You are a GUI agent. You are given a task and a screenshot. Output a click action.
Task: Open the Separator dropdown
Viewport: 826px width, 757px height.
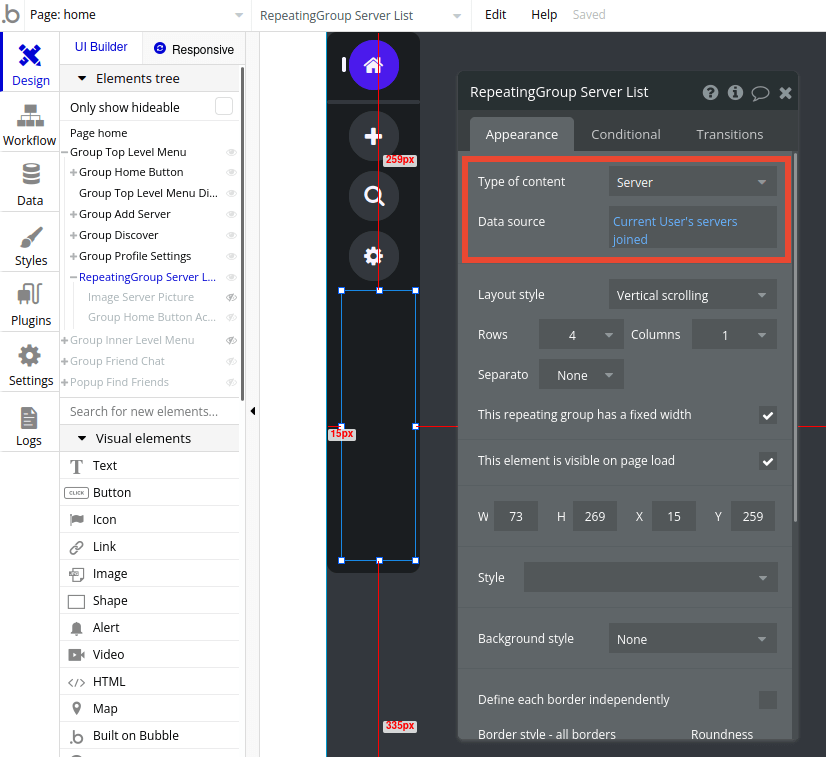click(x=581, y=374)
